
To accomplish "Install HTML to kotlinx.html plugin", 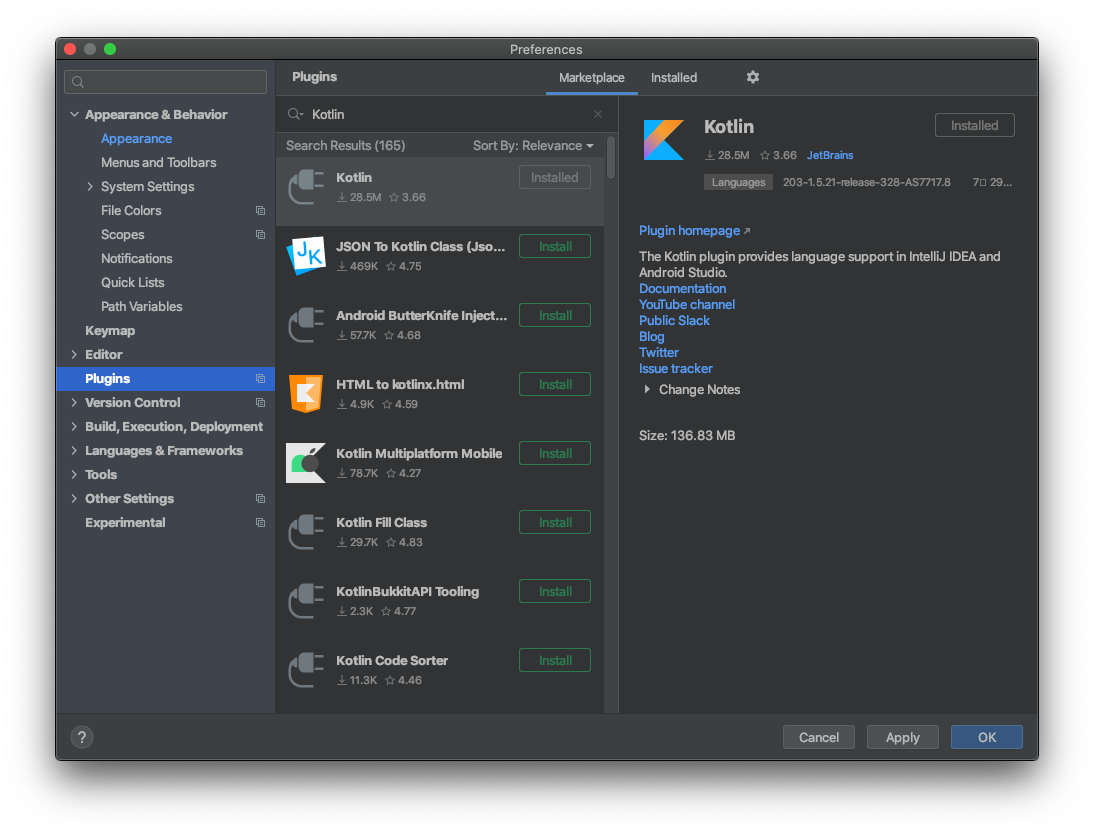I will tap(555, 385).
